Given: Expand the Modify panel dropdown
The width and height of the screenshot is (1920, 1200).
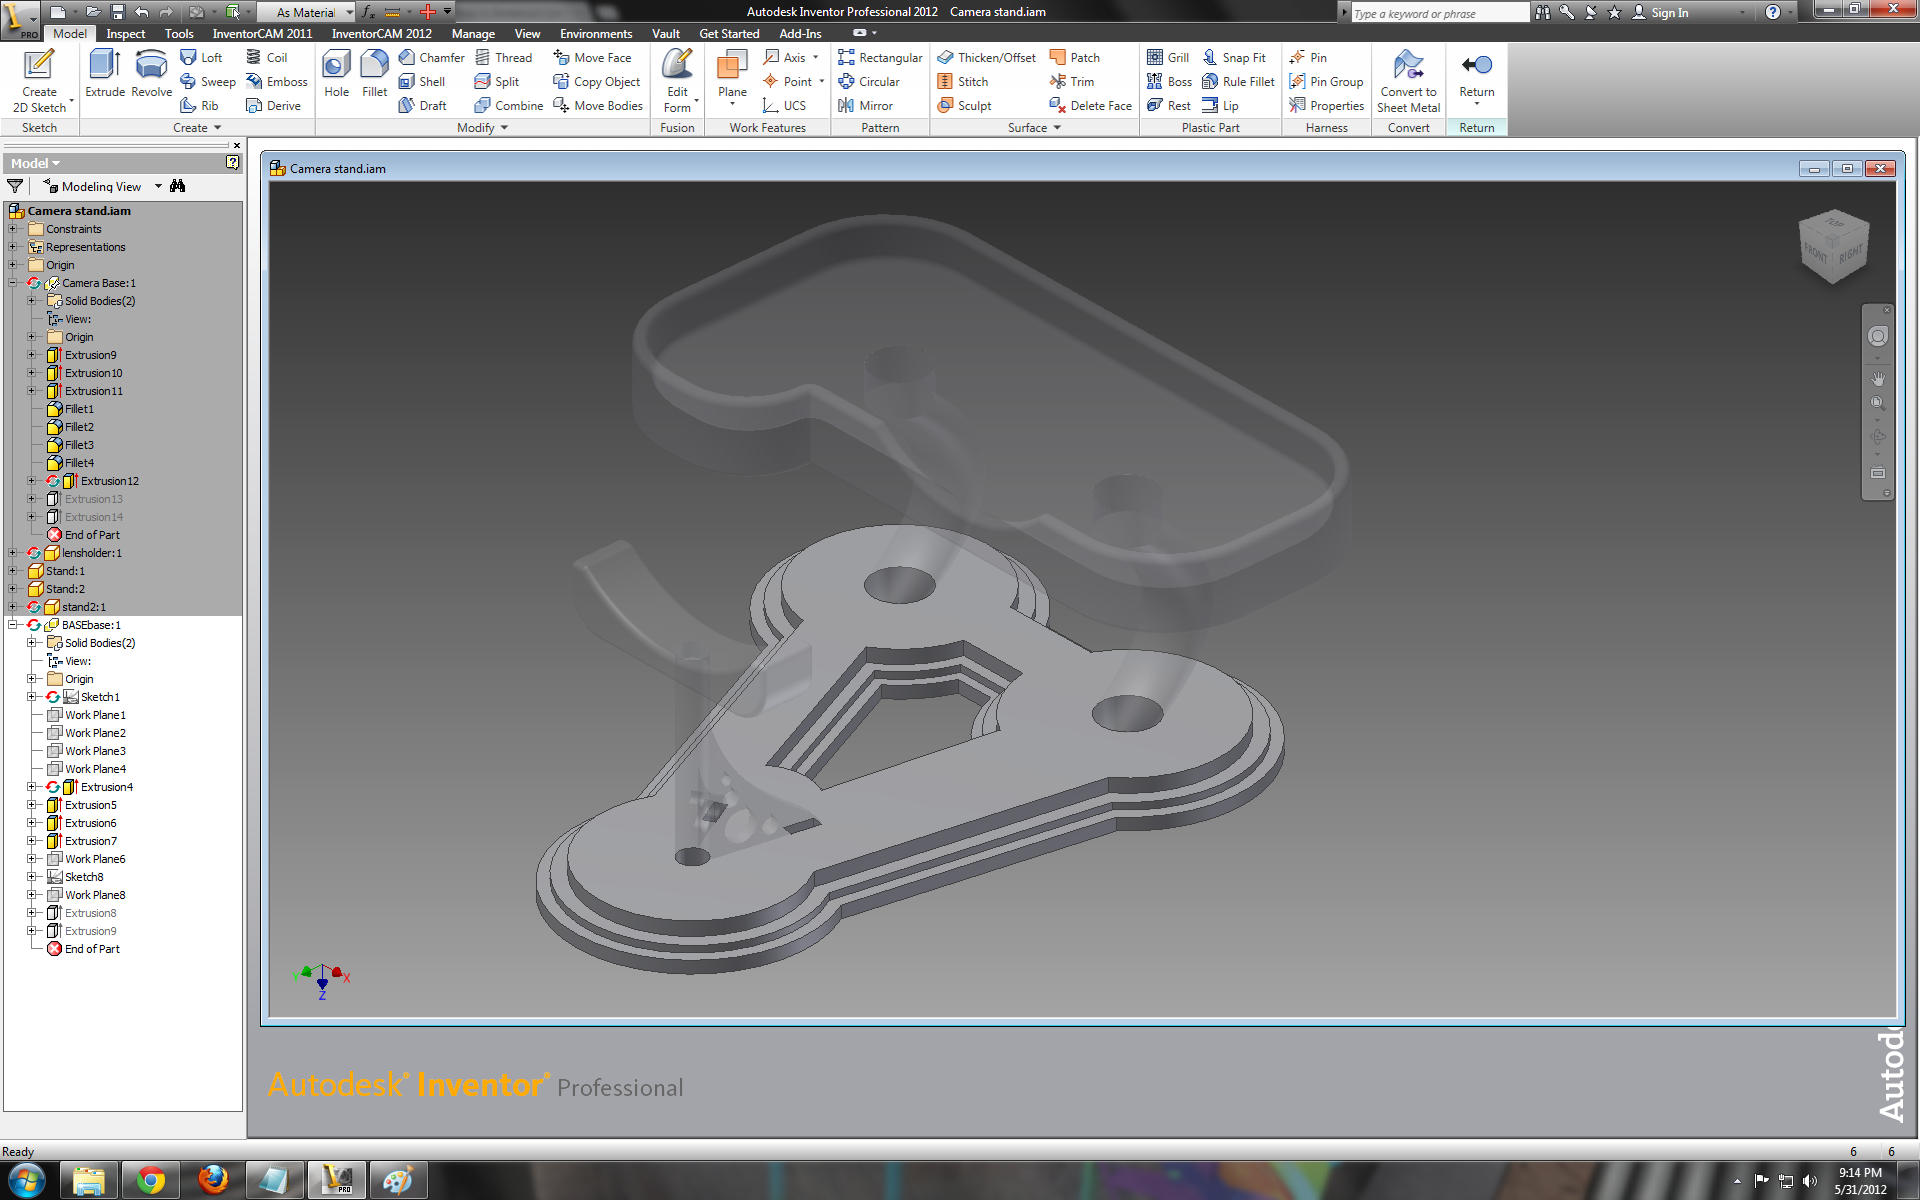Looking at the screenshot, I should pos(483,128).
